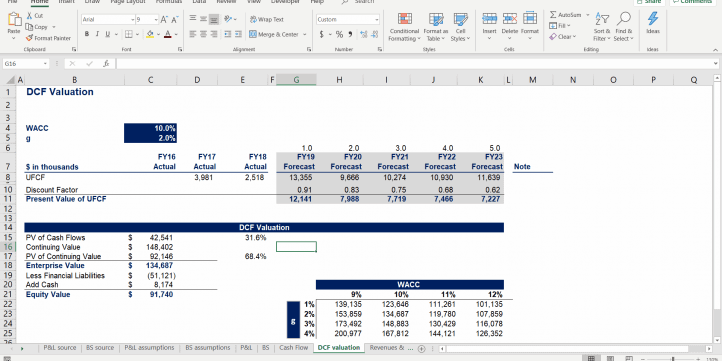
Task: Select the Sort & Filter icon
Action: pos(601,20)
